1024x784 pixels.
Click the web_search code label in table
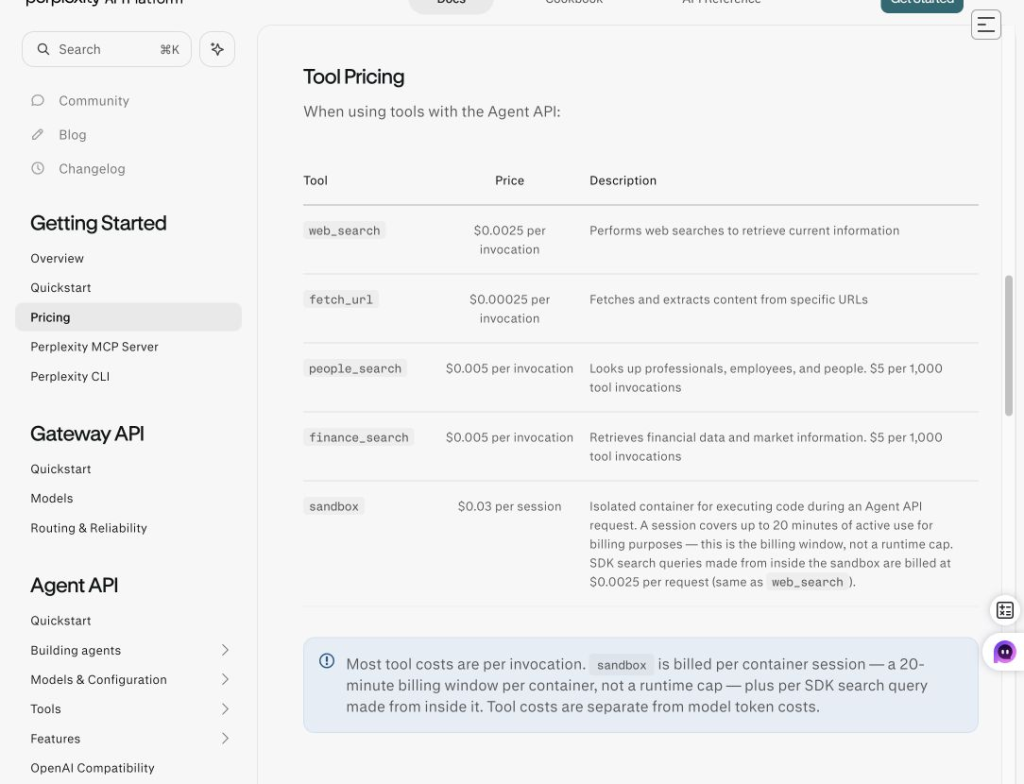point(344,230)
